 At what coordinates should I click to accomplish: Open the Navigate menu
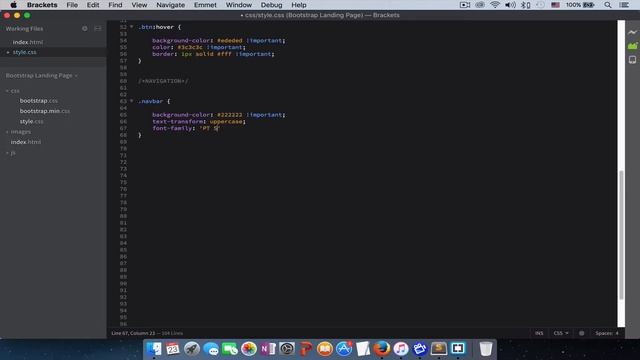pyautogui.click(x=170, y=5)
